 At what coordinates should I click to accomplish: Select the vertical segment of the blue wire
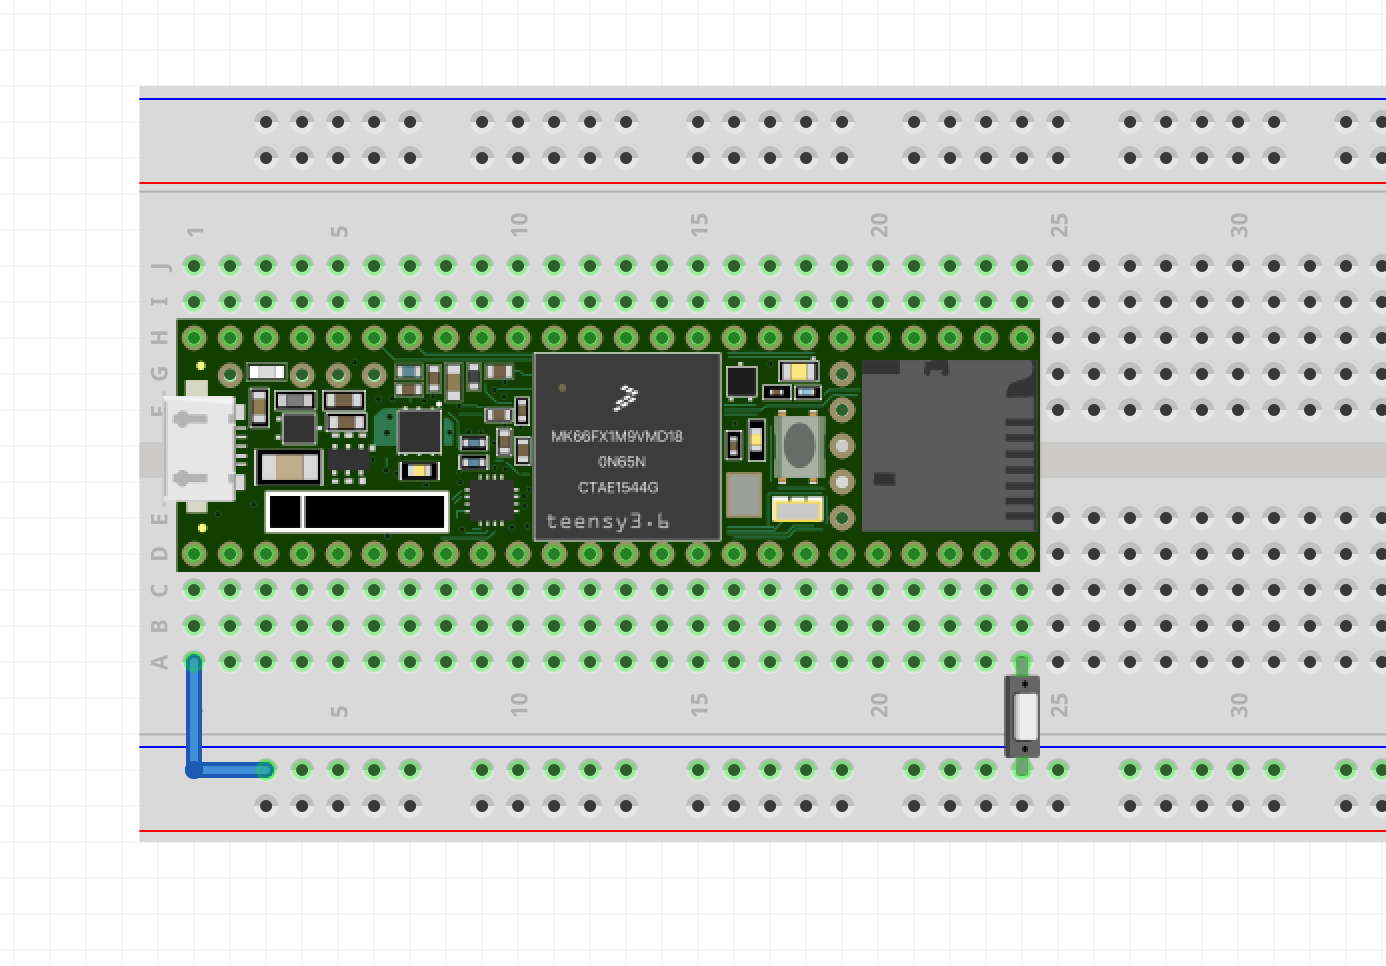(194, 715)
